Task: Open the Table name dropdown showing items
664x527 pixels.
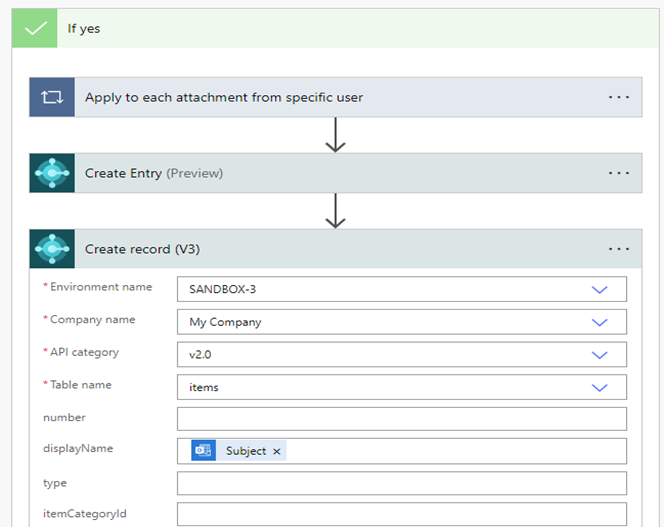Action: 599,388
